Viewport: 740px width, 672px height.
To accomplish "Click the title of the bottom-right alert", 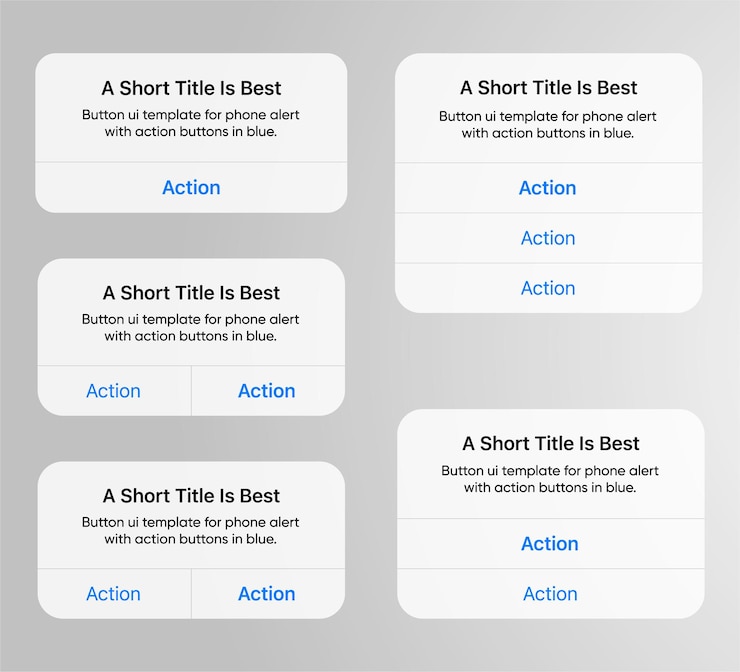I will pos(551,443).
